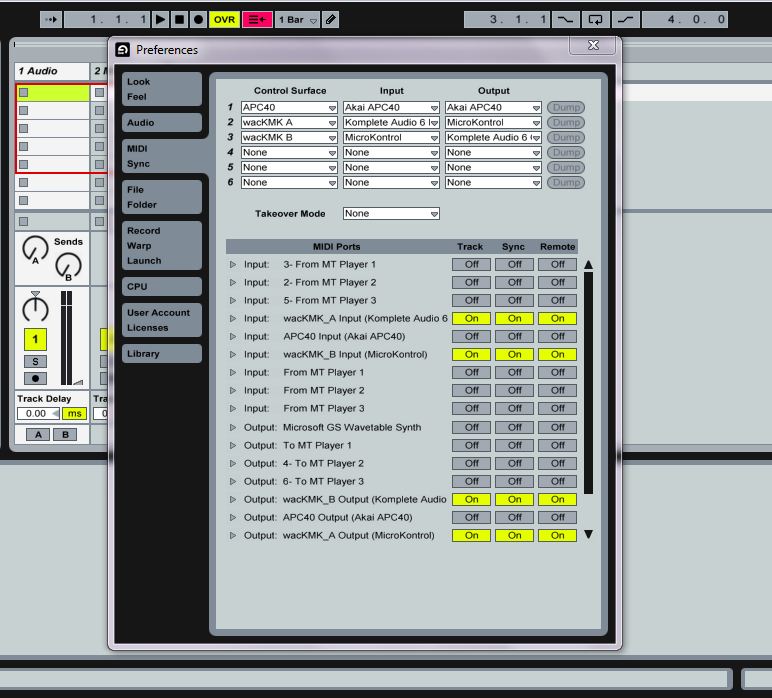Screen dimensions: 772x698
Task: Enable Remote for APC40 Output
Action: 557,517
